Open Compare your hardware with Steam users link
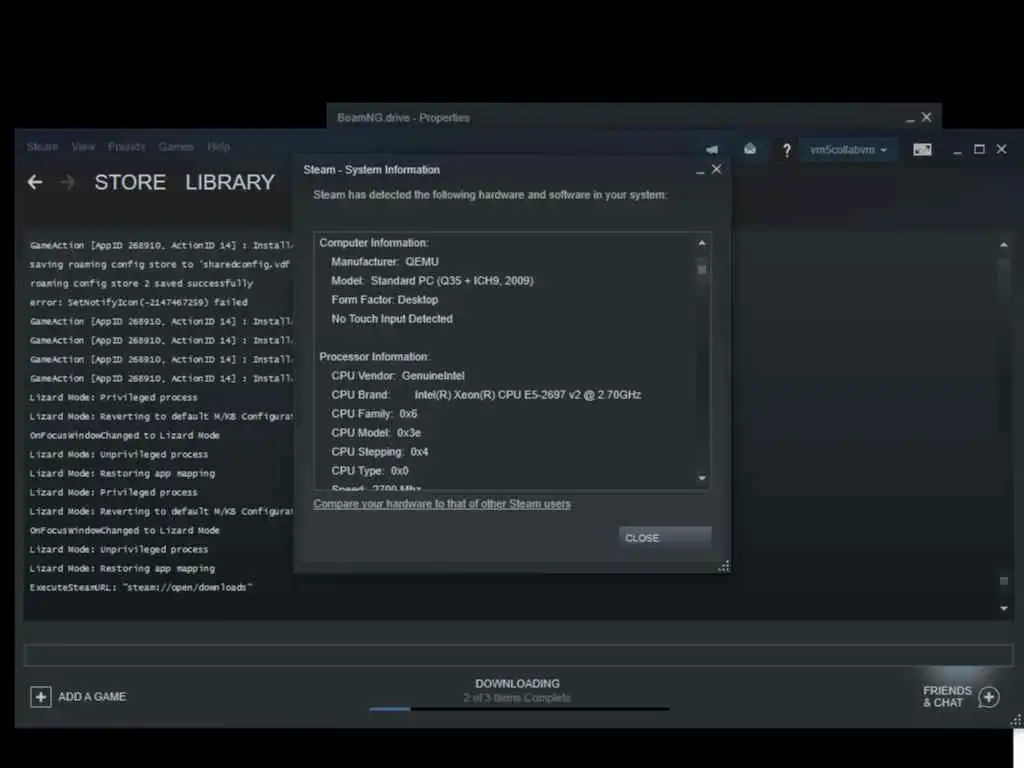The width and height of the screenshot is (1024, 768). [x=441, y=504]
